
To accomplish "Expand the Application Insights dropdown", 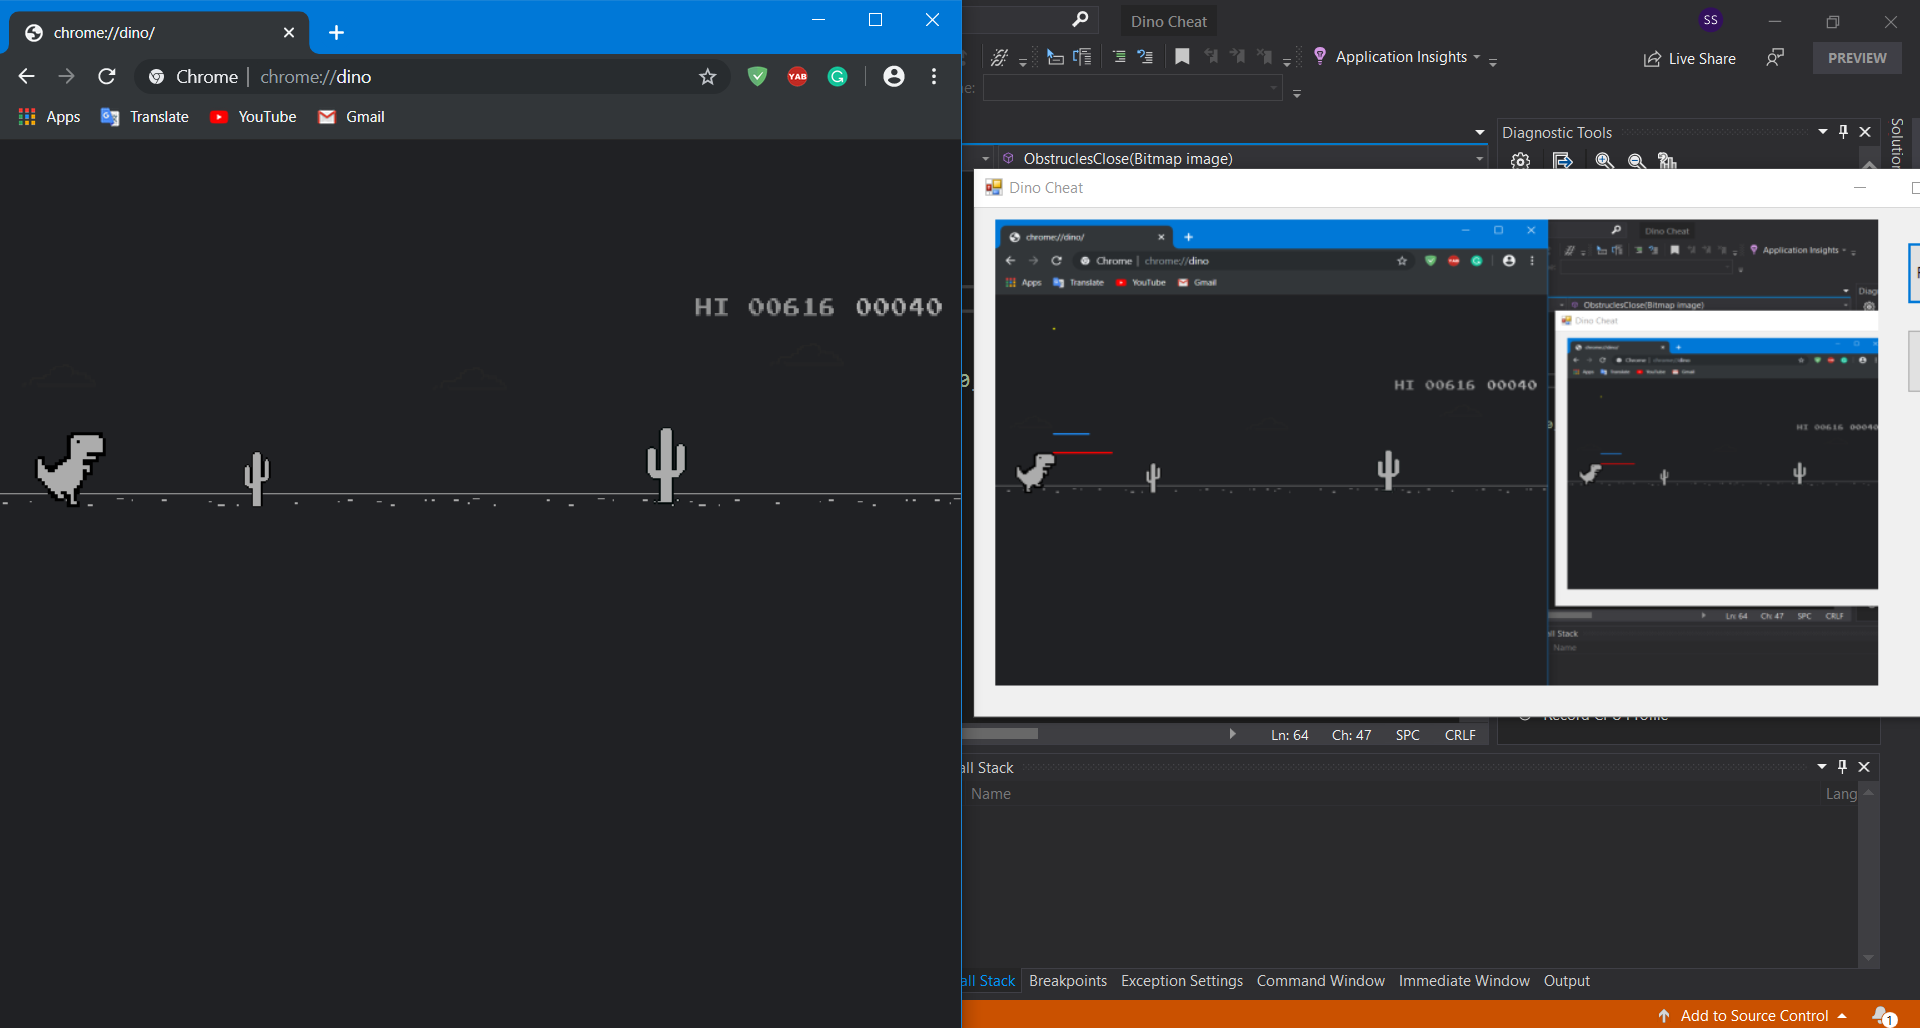I will point(1476,57).
